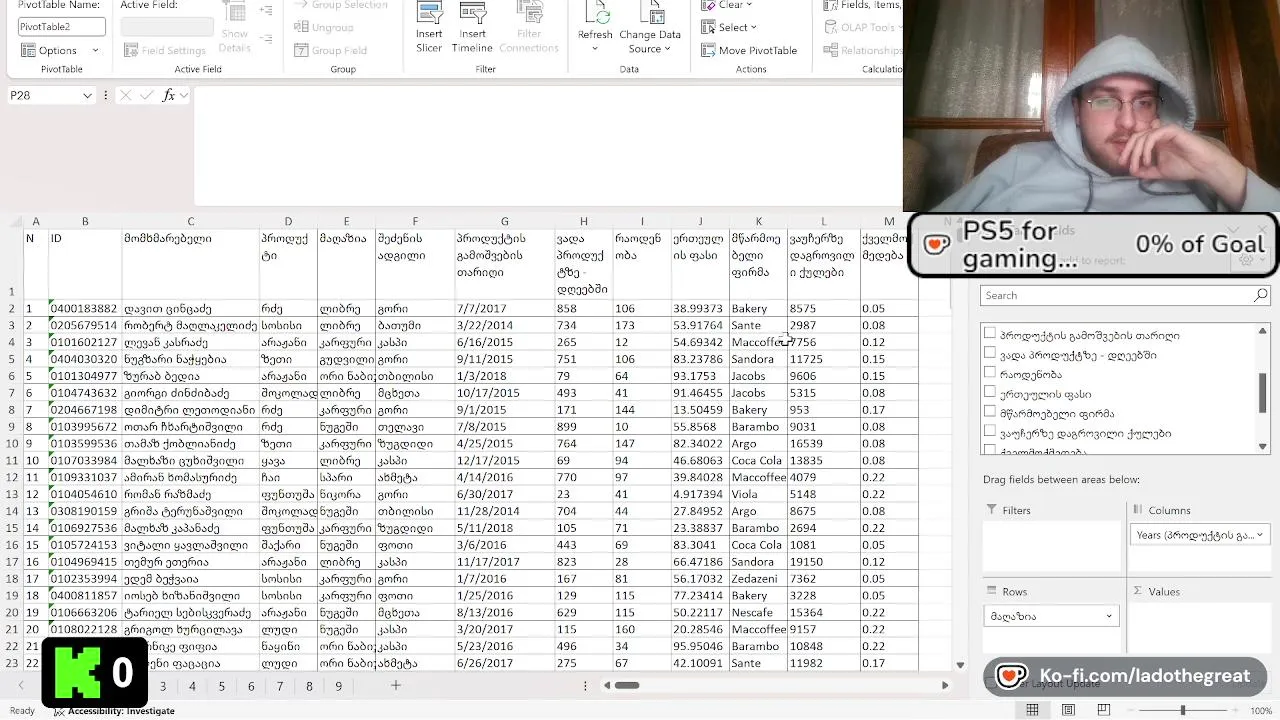
Task: Click cell with ID 0400183882
Action: click(x=85, y=309)
